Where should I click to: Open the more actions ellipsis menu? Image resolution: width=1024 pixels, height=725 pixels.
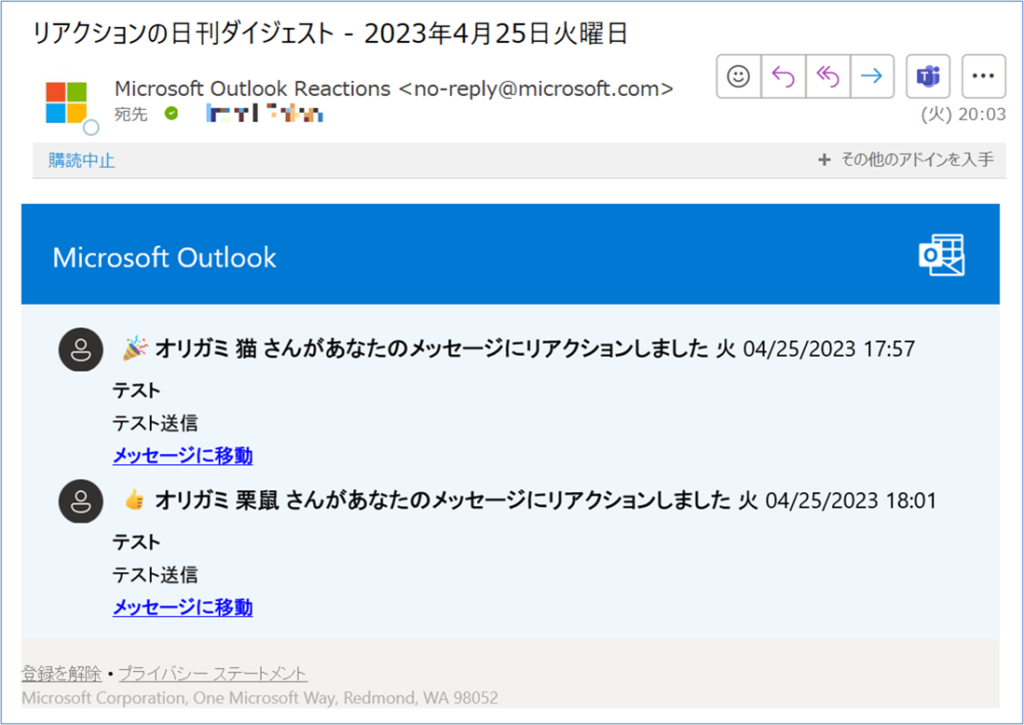[983, 77]
